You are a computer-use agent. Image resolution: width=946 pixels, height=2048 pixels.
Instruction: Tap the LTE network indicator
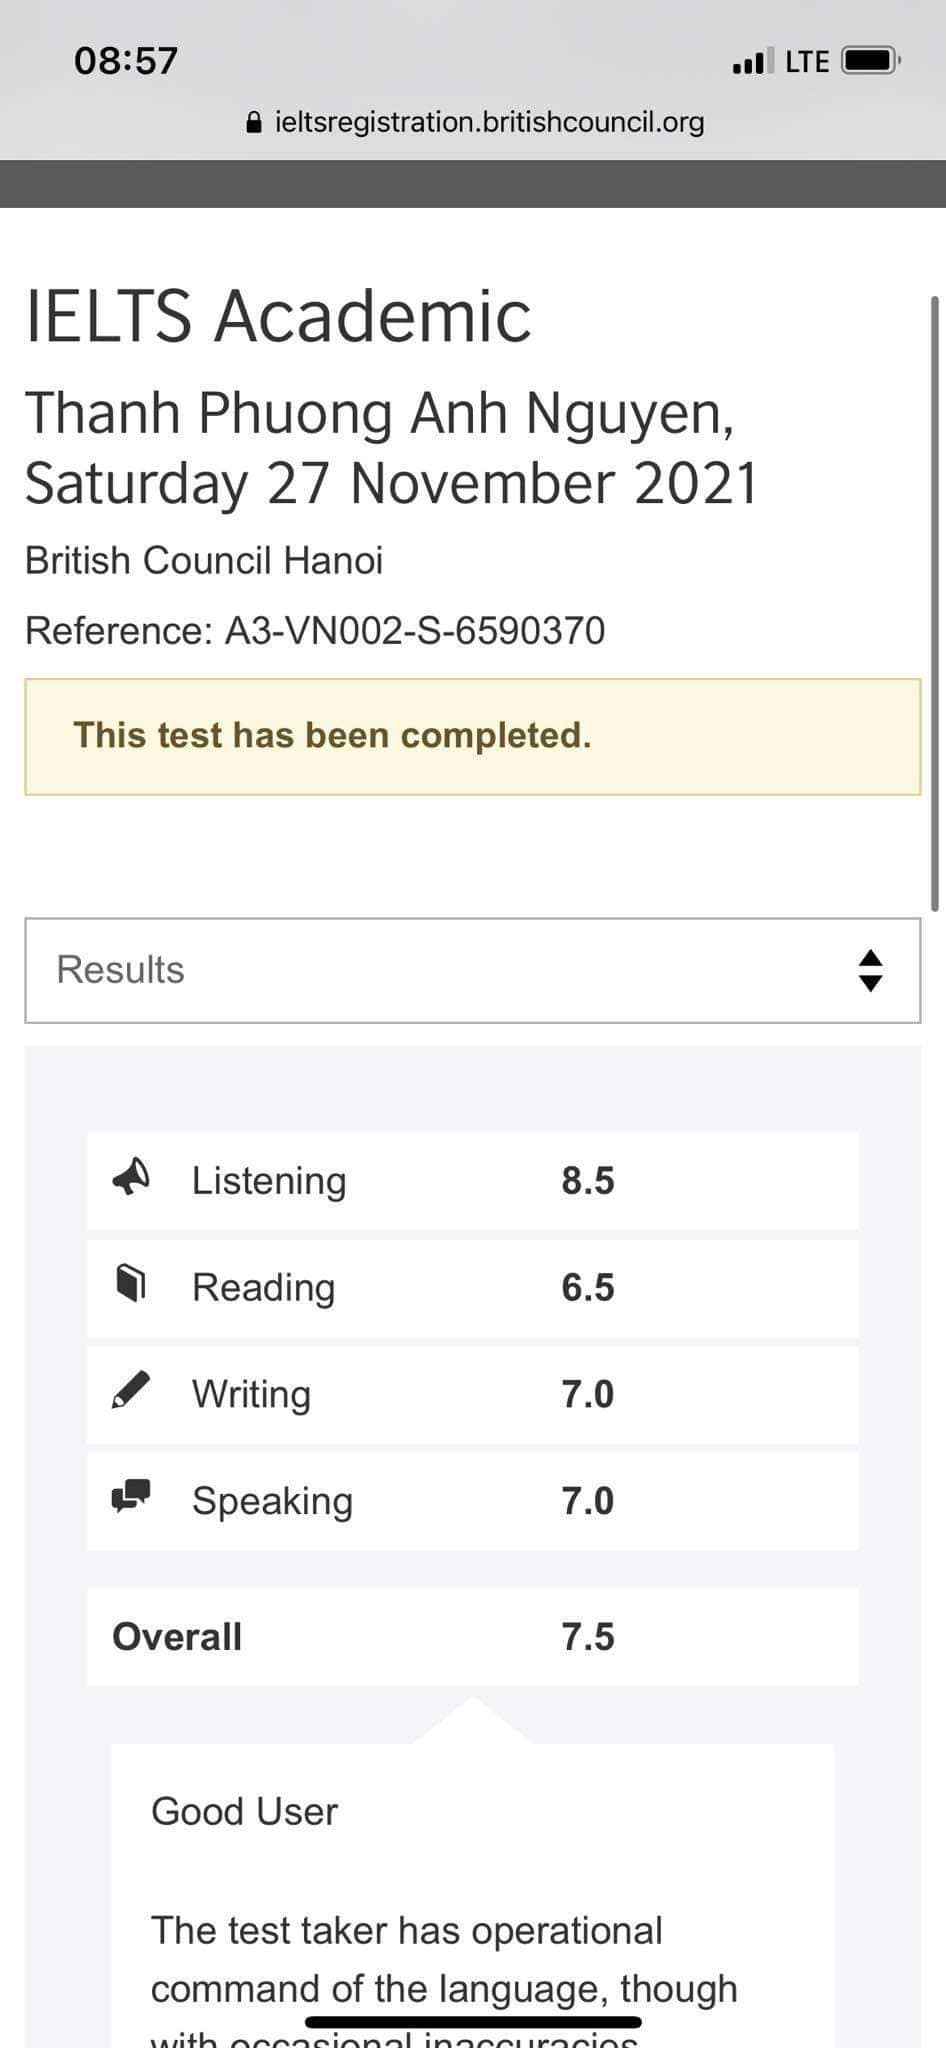pyautogui.click(x=807, y=62)
